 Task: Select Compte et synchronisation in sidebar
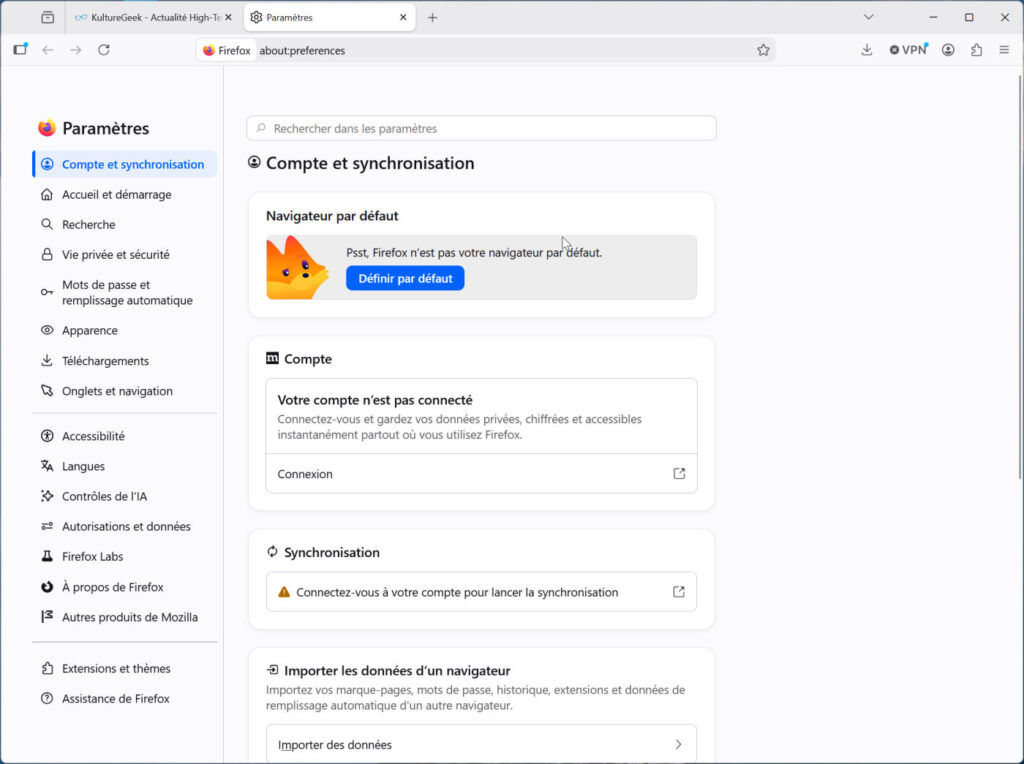tap(125, 165)
